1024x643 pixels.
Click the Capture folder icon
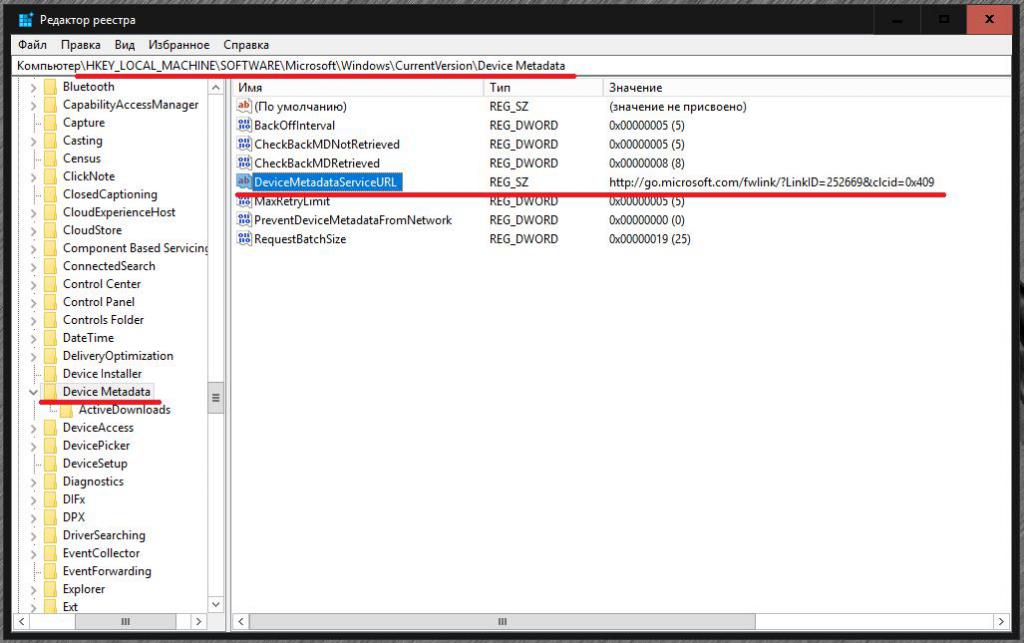(50, 123)
